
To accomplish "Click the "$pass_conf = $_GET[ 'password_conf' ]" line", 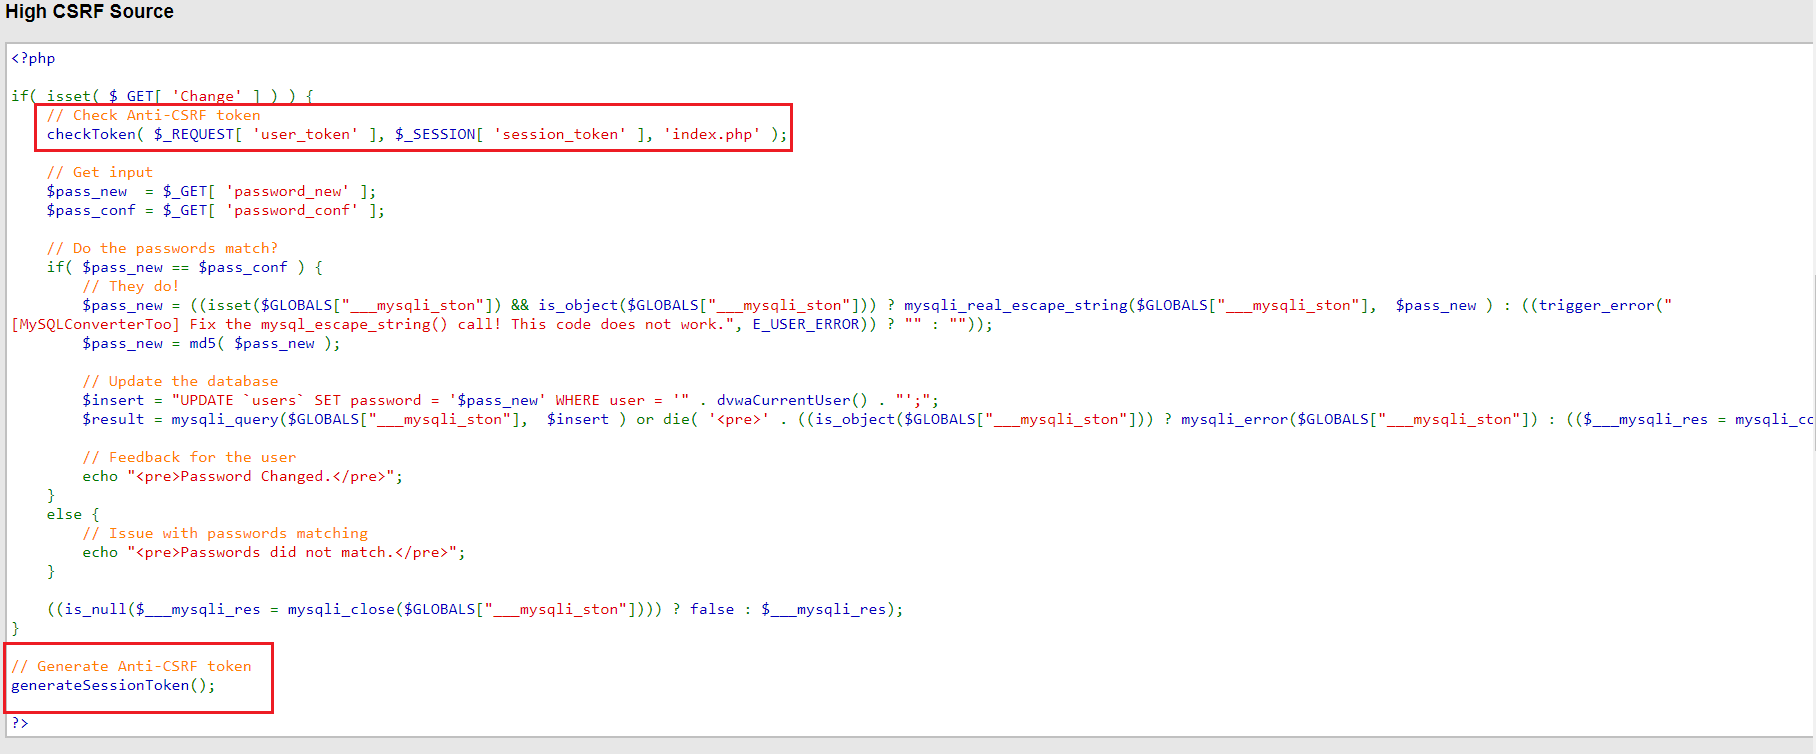I will pyautogui.click(x=215, y=210).
